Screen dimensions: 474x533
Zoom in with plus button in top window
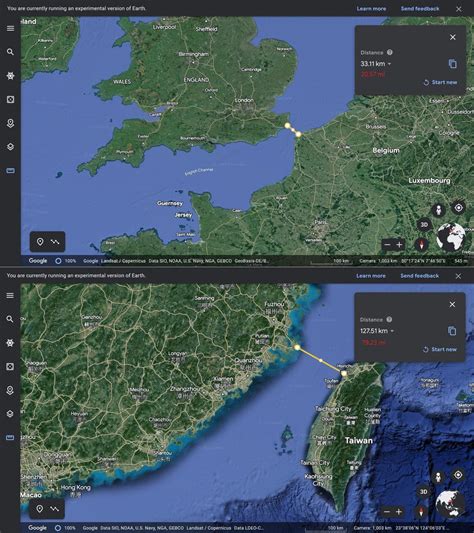tap(399, 244)
